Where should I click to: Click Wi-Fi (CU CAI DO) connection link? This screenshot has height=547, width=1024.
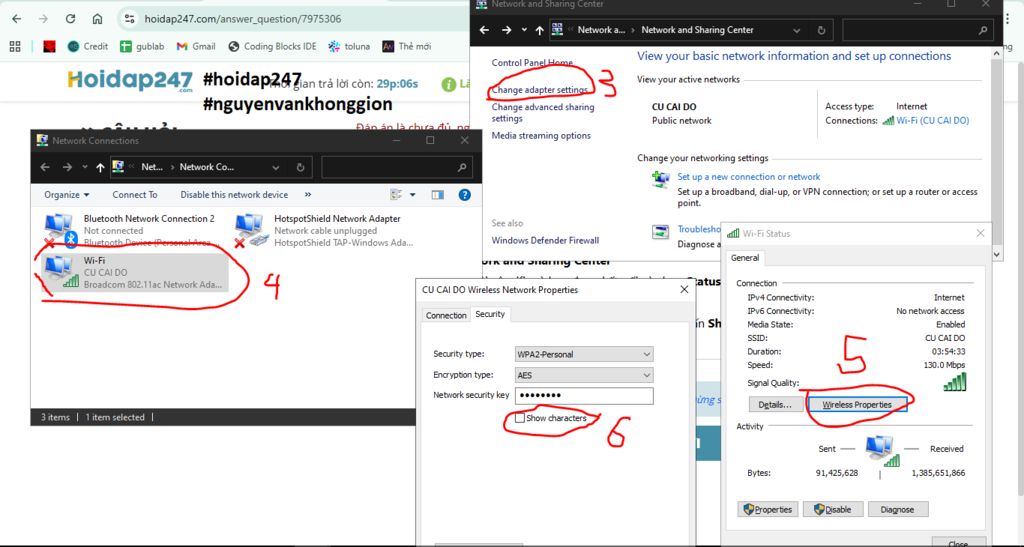point(933,121)
